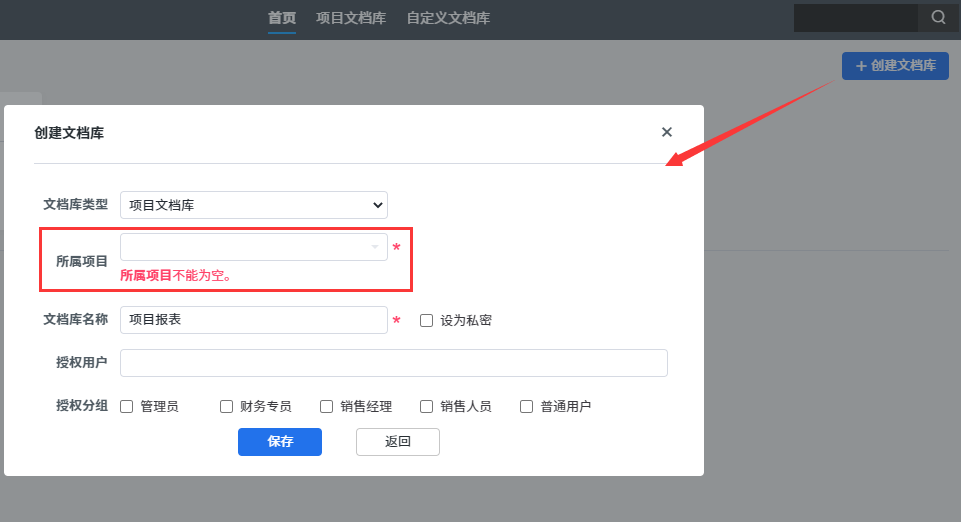Click the search magnifier icon
The image size is (961, 522).
[x=938, y=18]
